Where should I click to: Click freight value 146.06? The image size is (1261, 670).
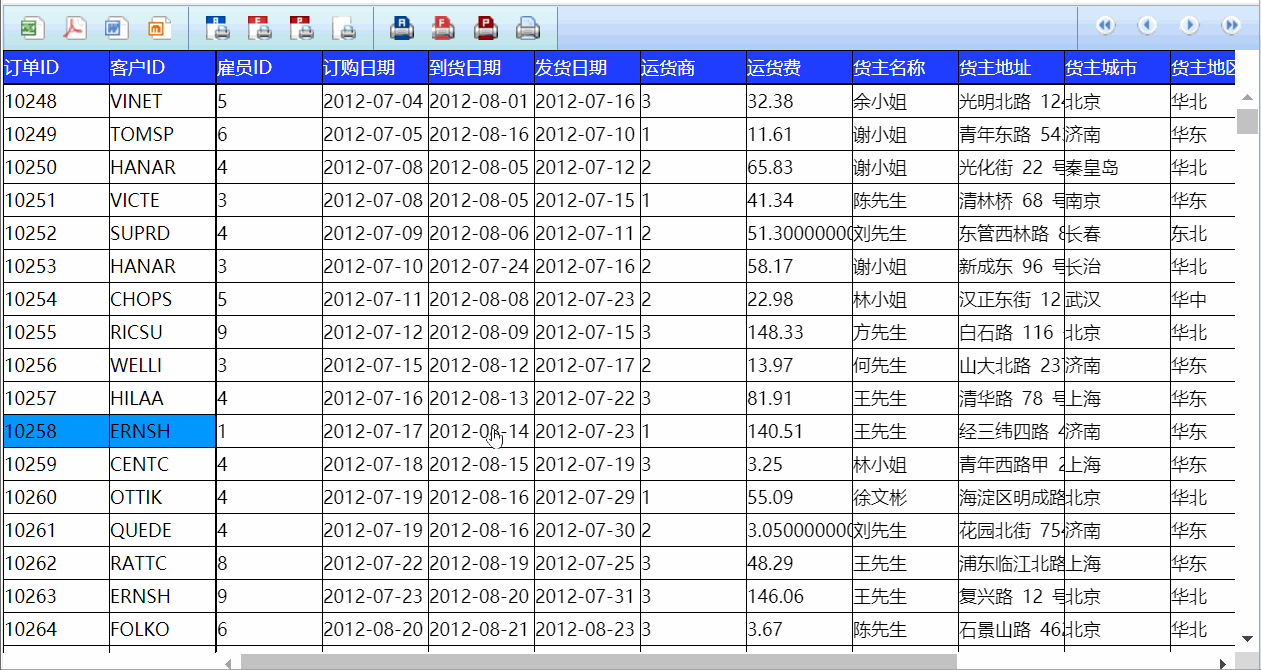pos(799,596)
